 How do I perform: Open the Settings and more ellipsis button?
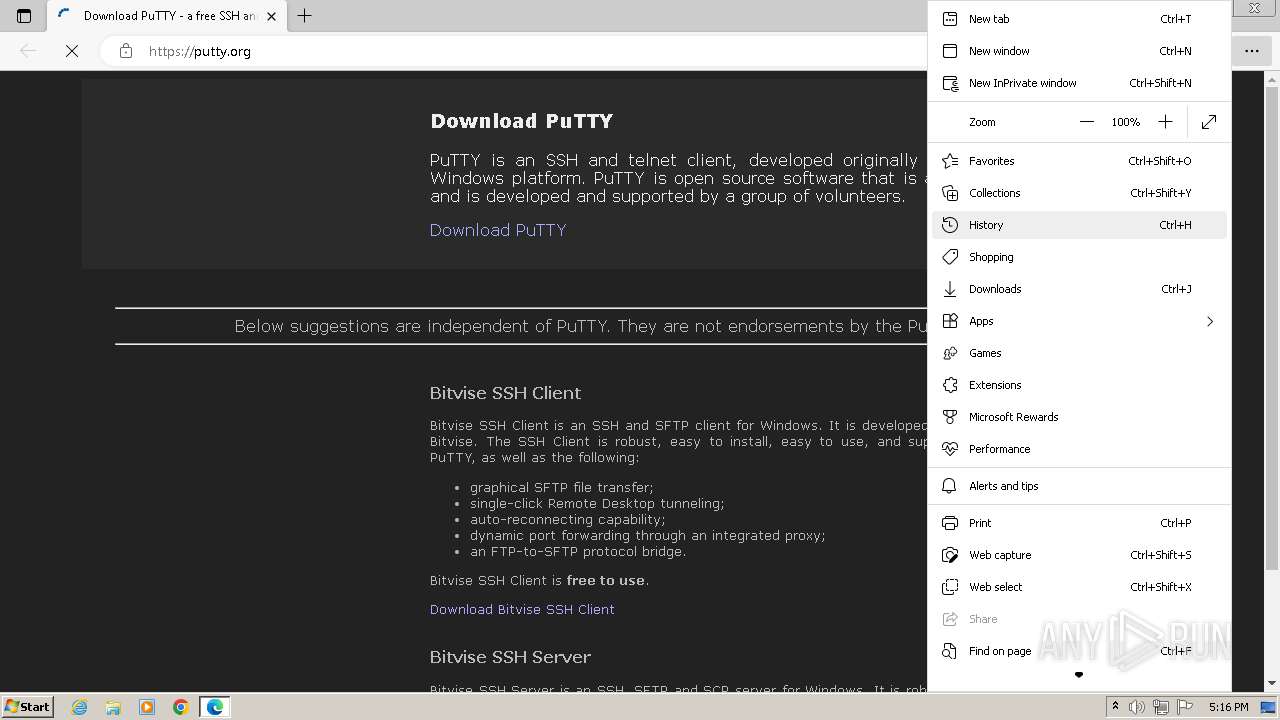1252,51
